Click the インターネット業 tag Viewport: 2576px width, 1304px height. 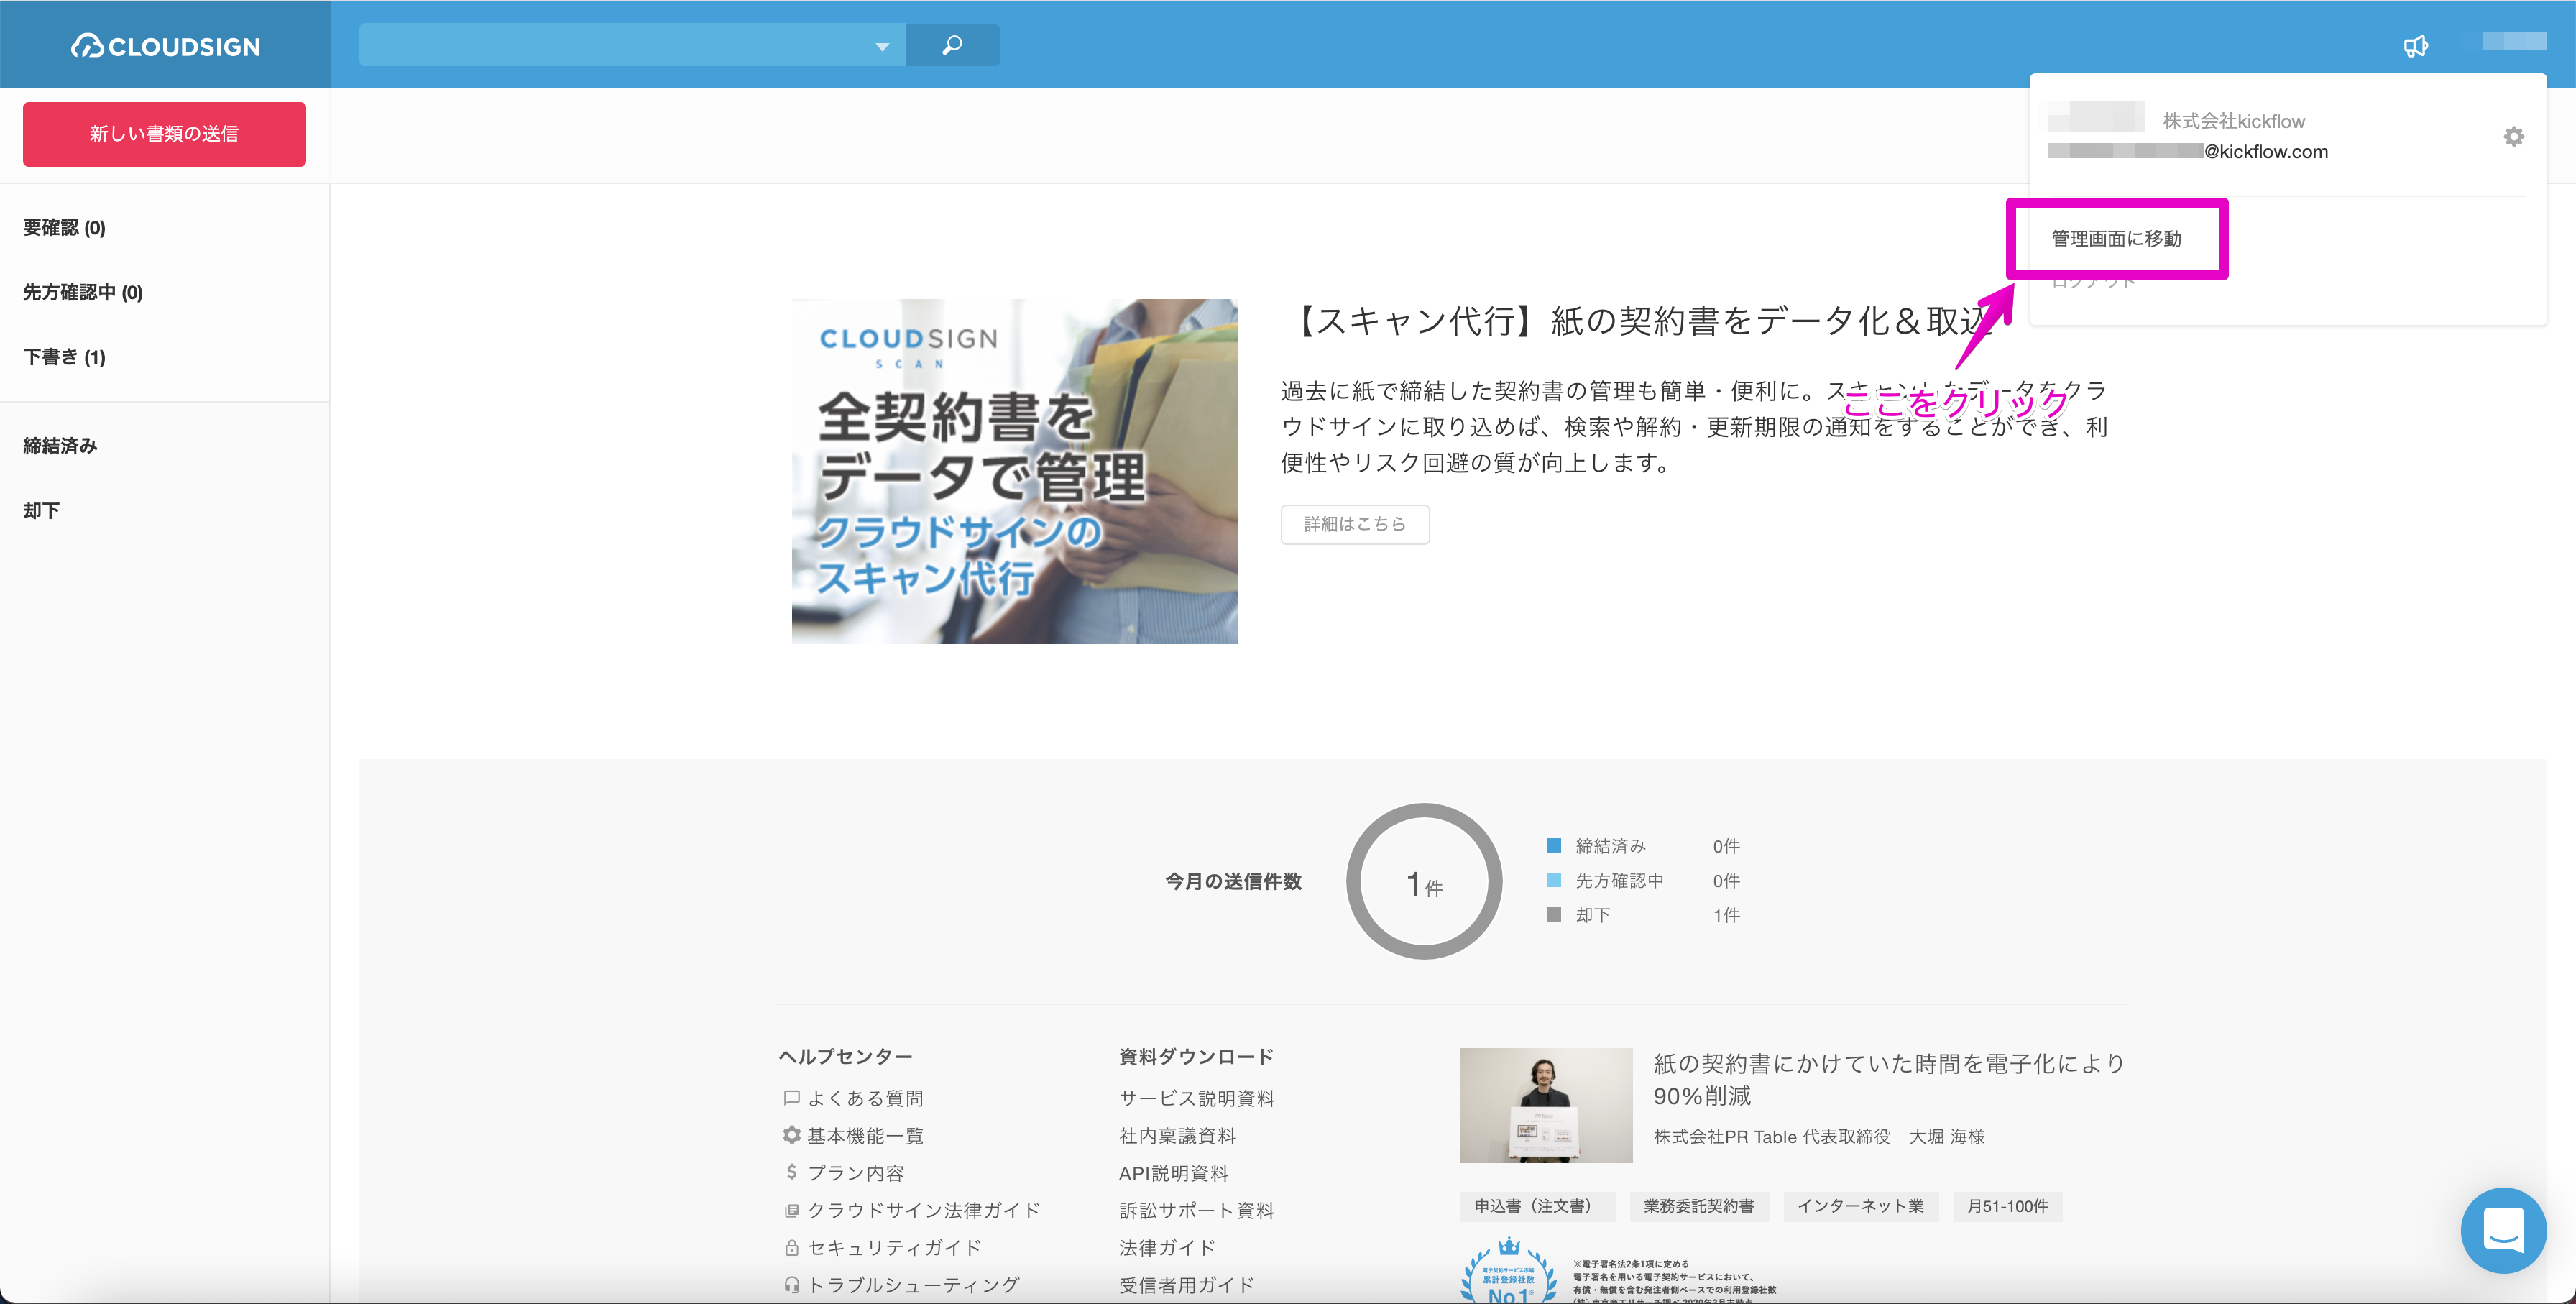coord(1860,1206)
